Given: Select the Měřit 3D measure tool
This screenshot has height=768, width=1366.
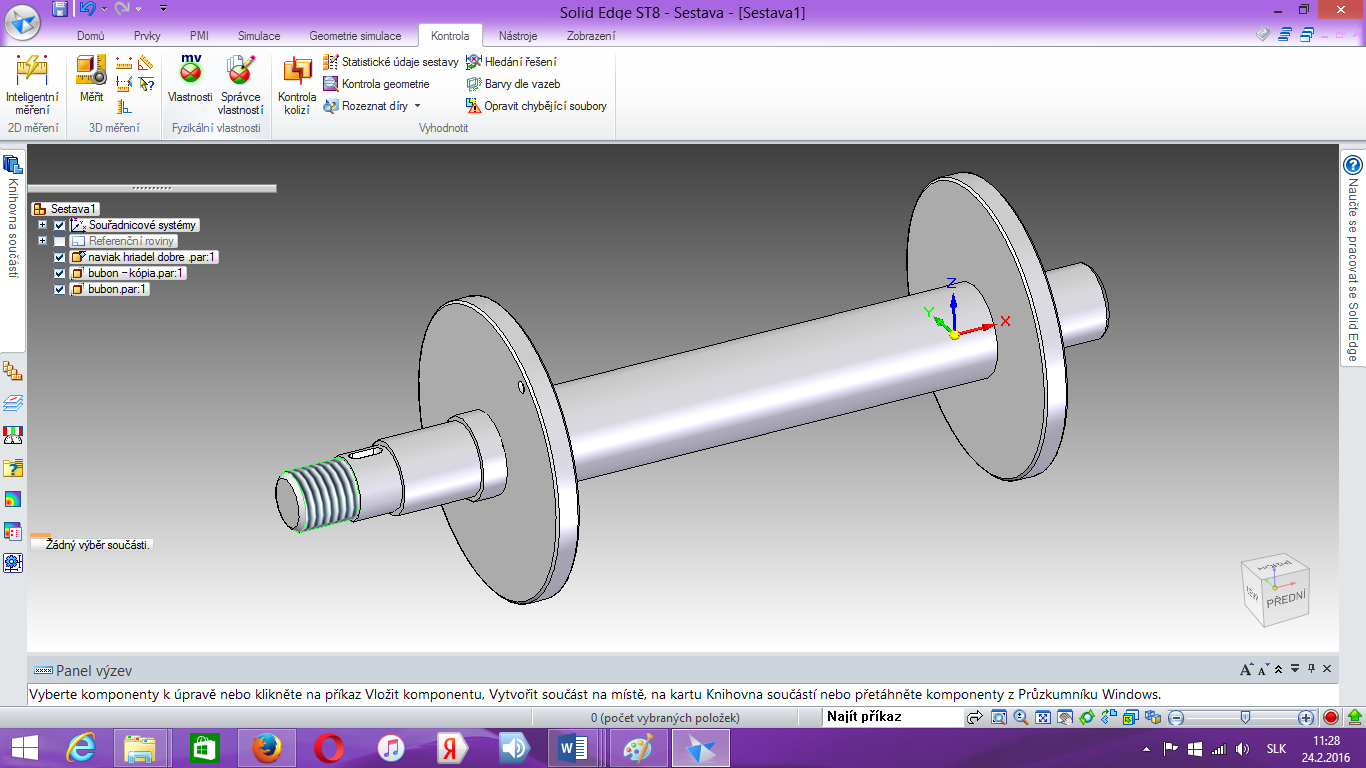Looking at the screenshot, I should tap(91, 80).
